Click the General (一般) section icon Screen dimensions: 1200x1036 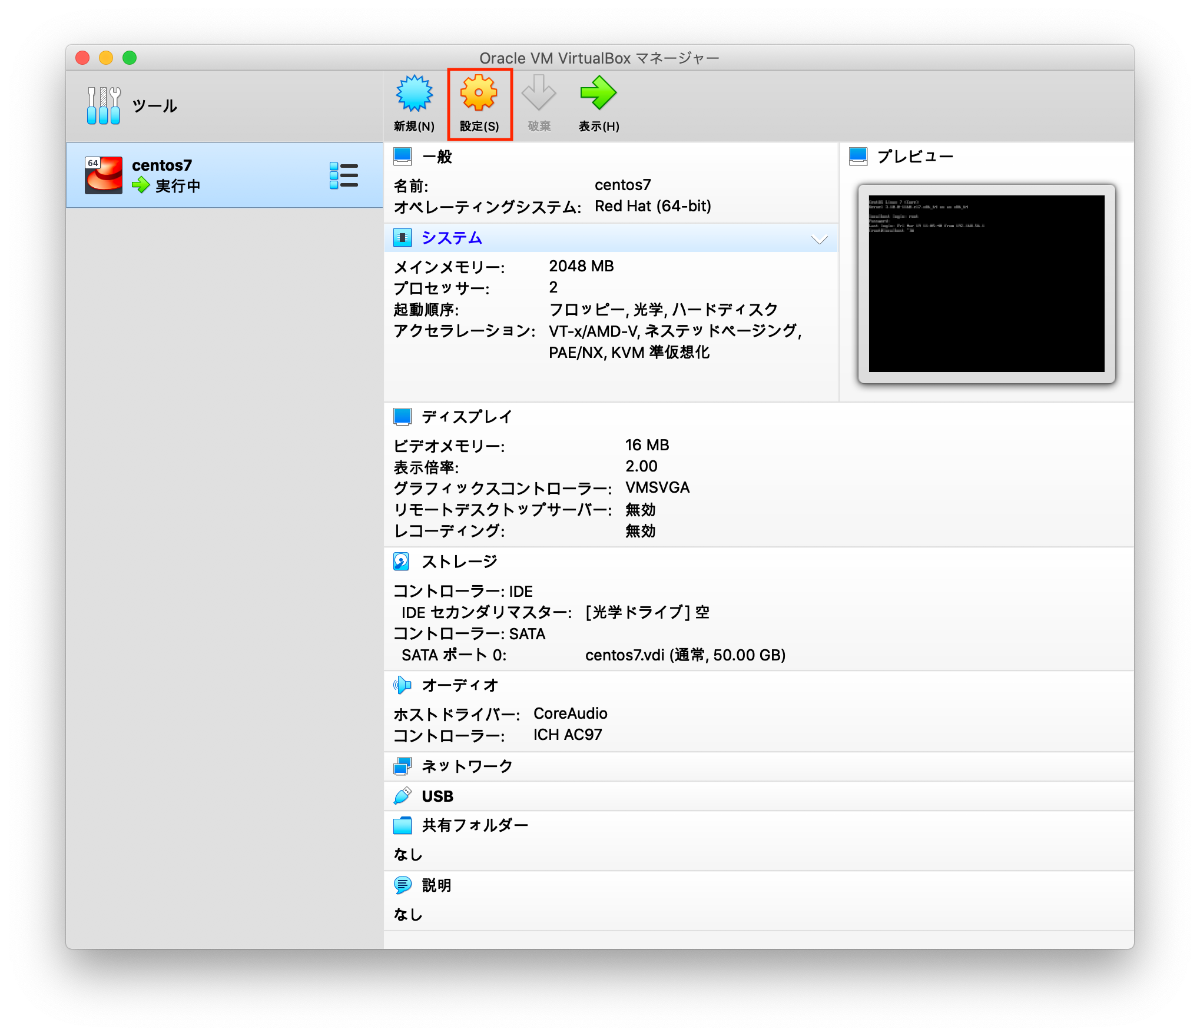point(403,156)
